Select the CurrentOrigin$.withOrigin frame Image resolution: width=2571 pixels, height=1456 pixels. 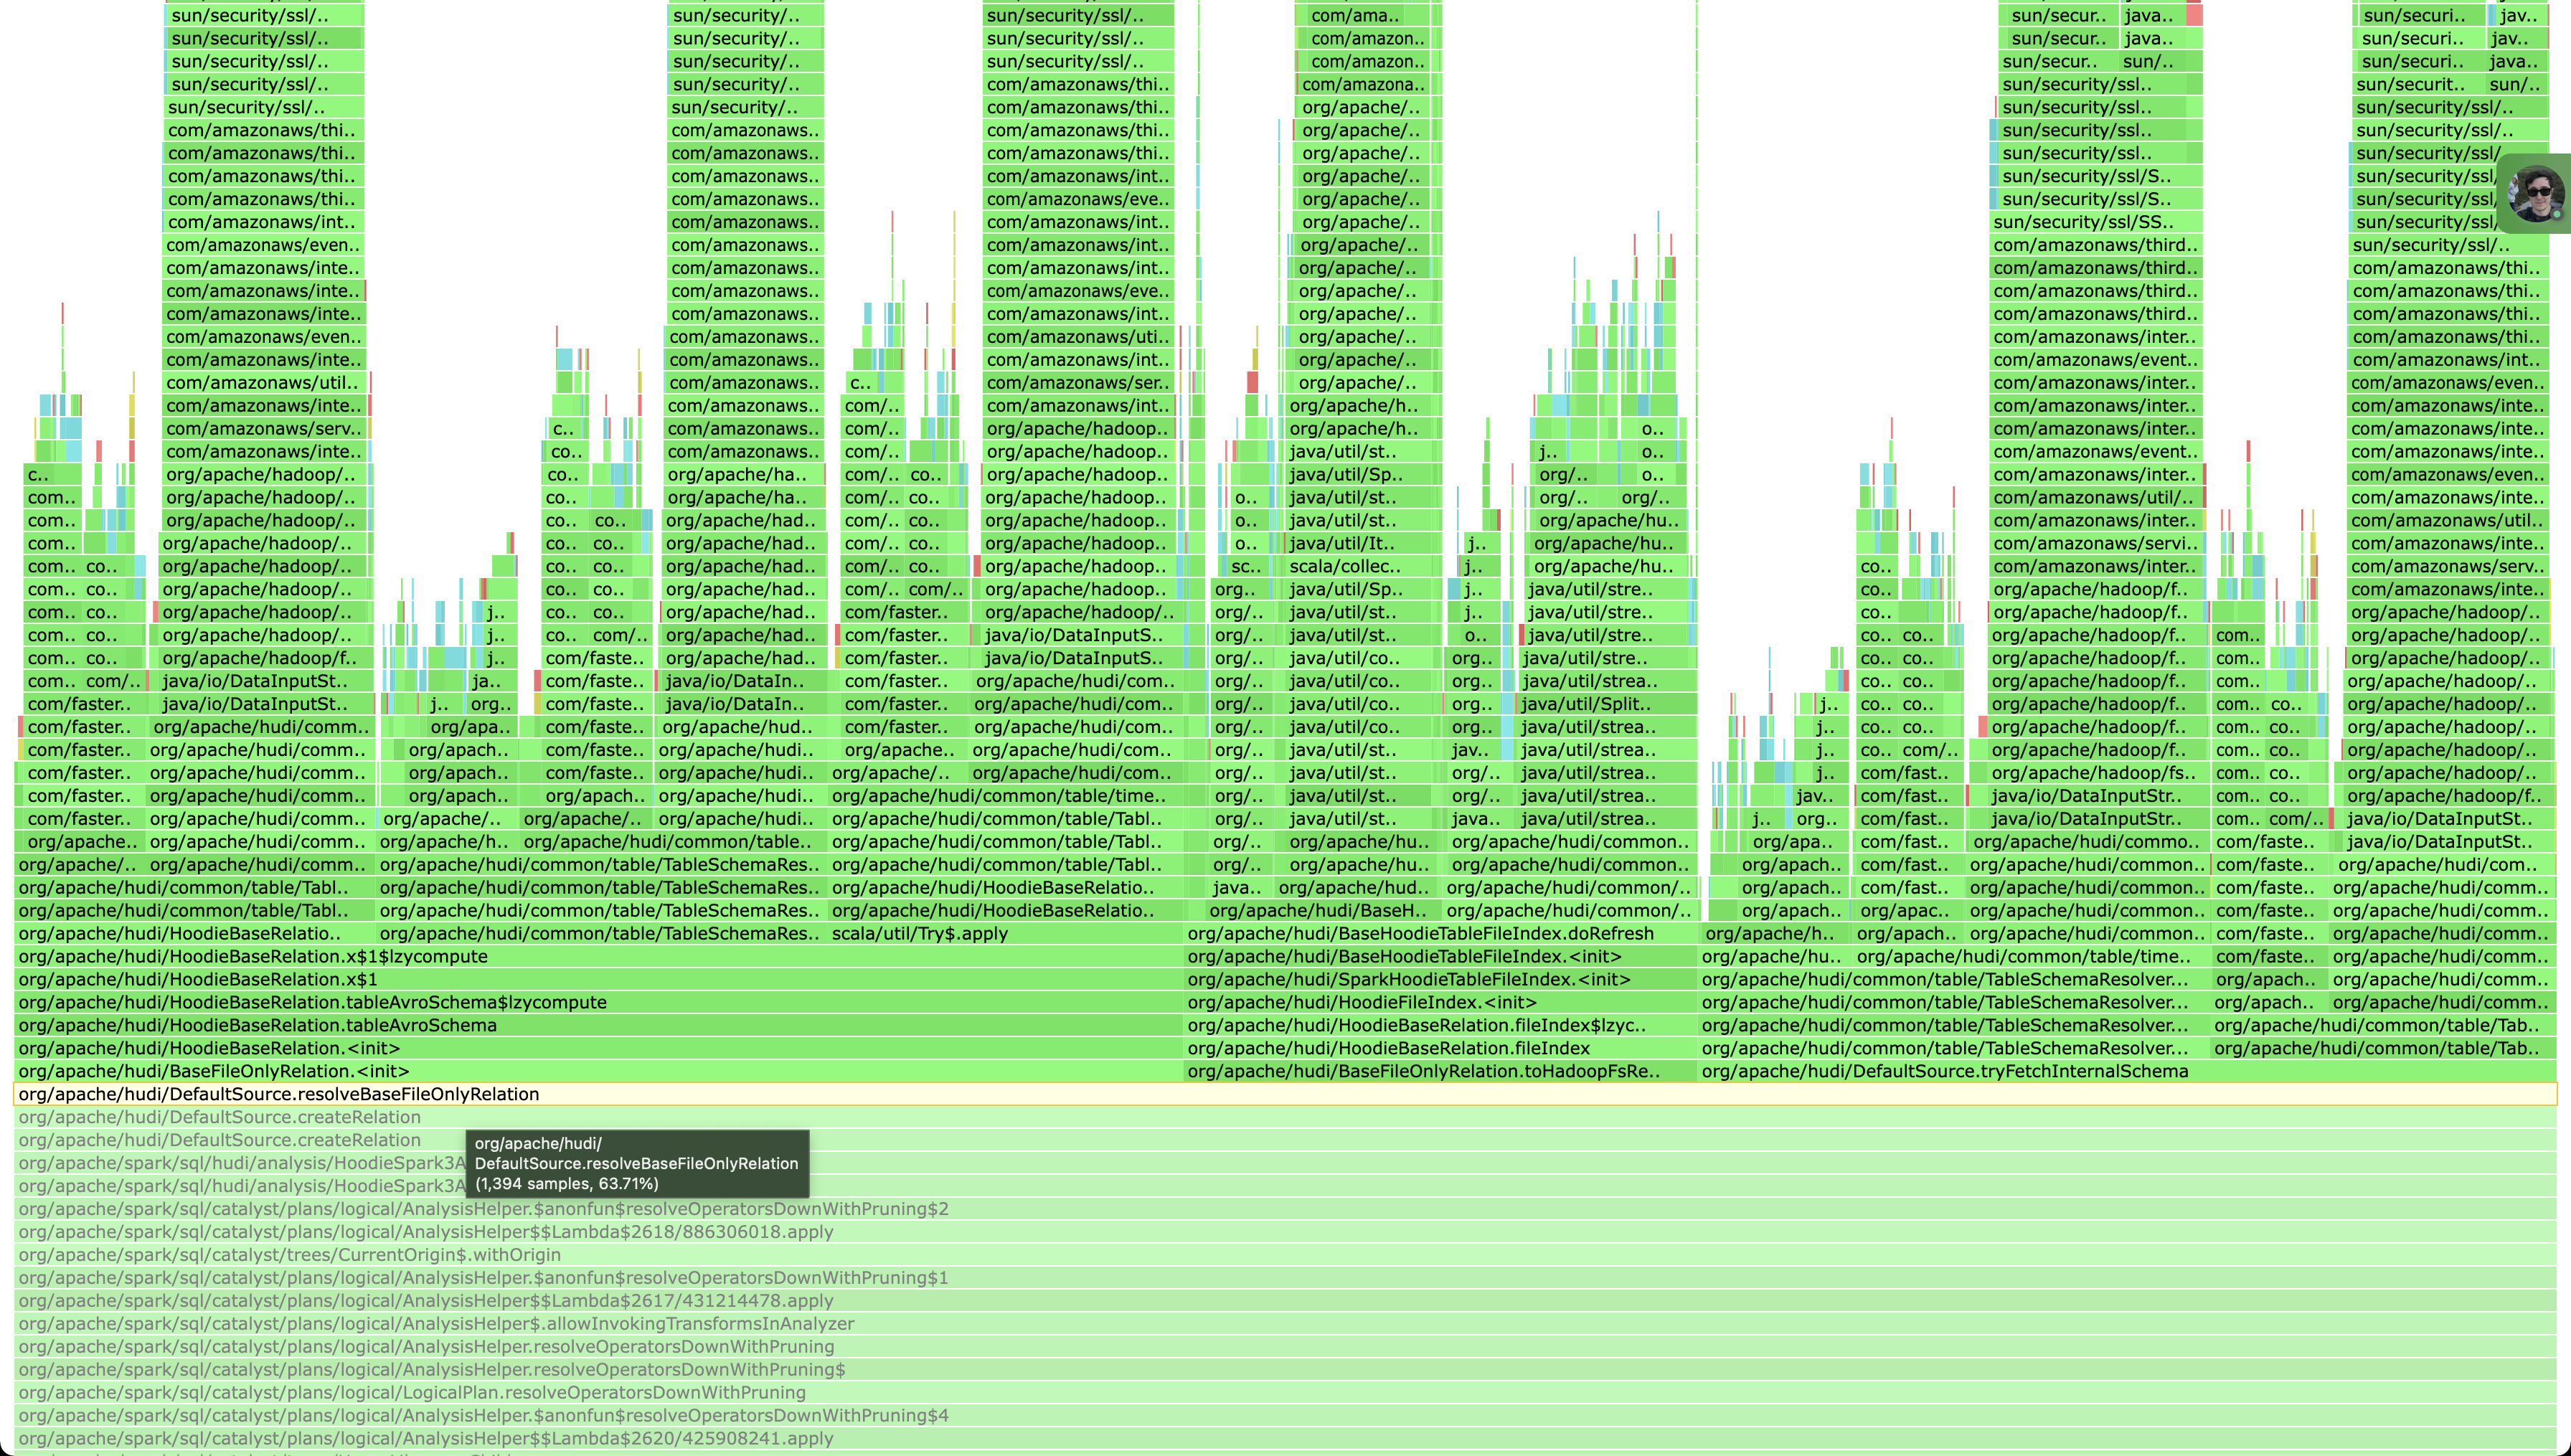click(x=289, y=1255)
